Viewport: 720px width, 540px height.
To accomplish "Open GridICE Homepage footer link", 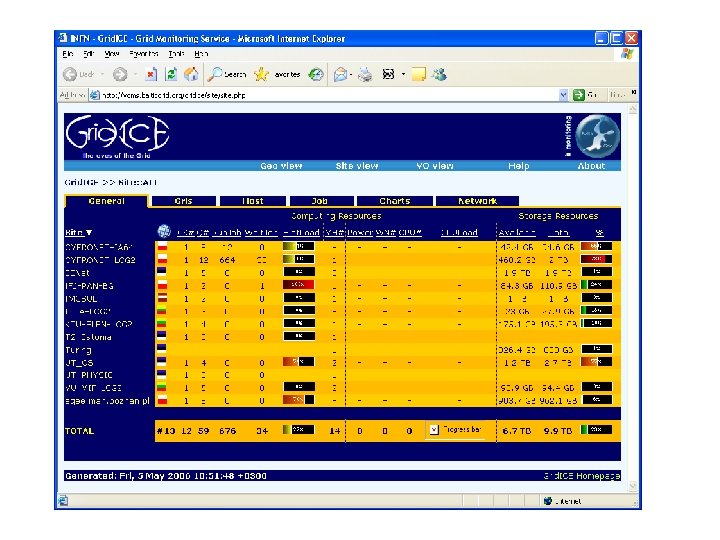I will pyautogui.click(x=582, y=476).
